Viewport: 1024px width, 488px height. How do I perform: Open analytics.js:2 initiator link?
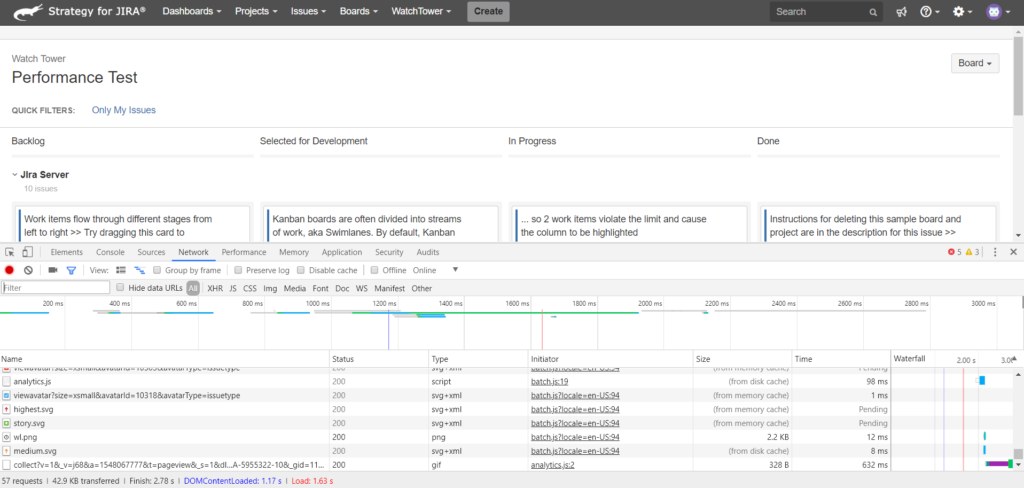(x=552, y=465)
